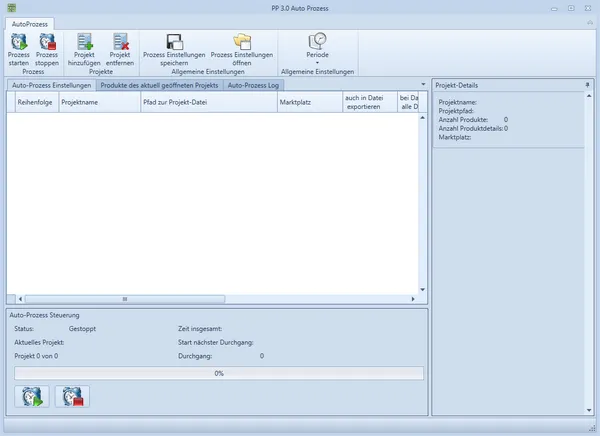Switch to Auto-Prozess Einstellungen tab
The height and width of the screenshot is (436, 600).
(x=51, y=85)
